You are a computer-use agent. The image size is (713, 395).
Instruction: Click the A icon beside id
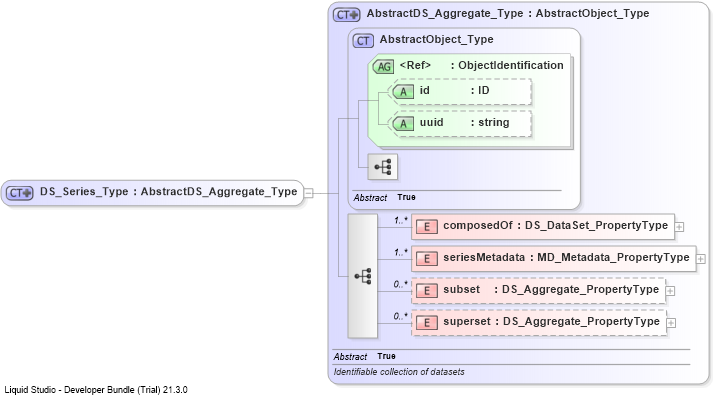(x=403, y=92)
